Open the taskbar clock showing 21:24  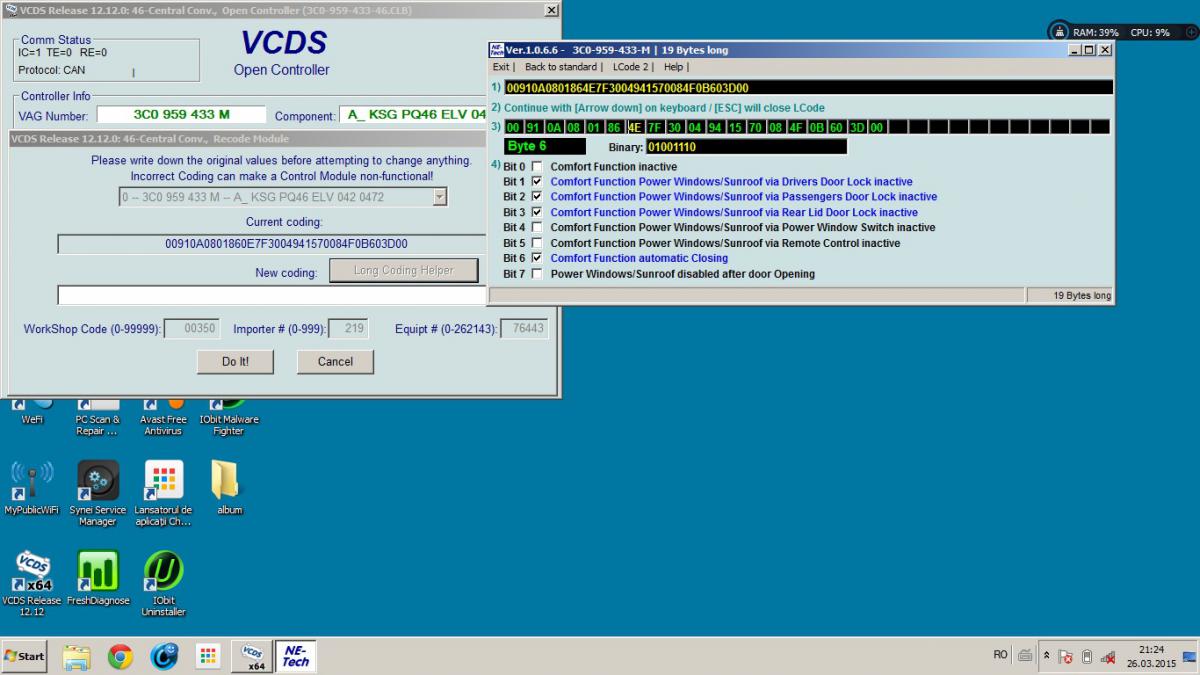coord(1150,656)
